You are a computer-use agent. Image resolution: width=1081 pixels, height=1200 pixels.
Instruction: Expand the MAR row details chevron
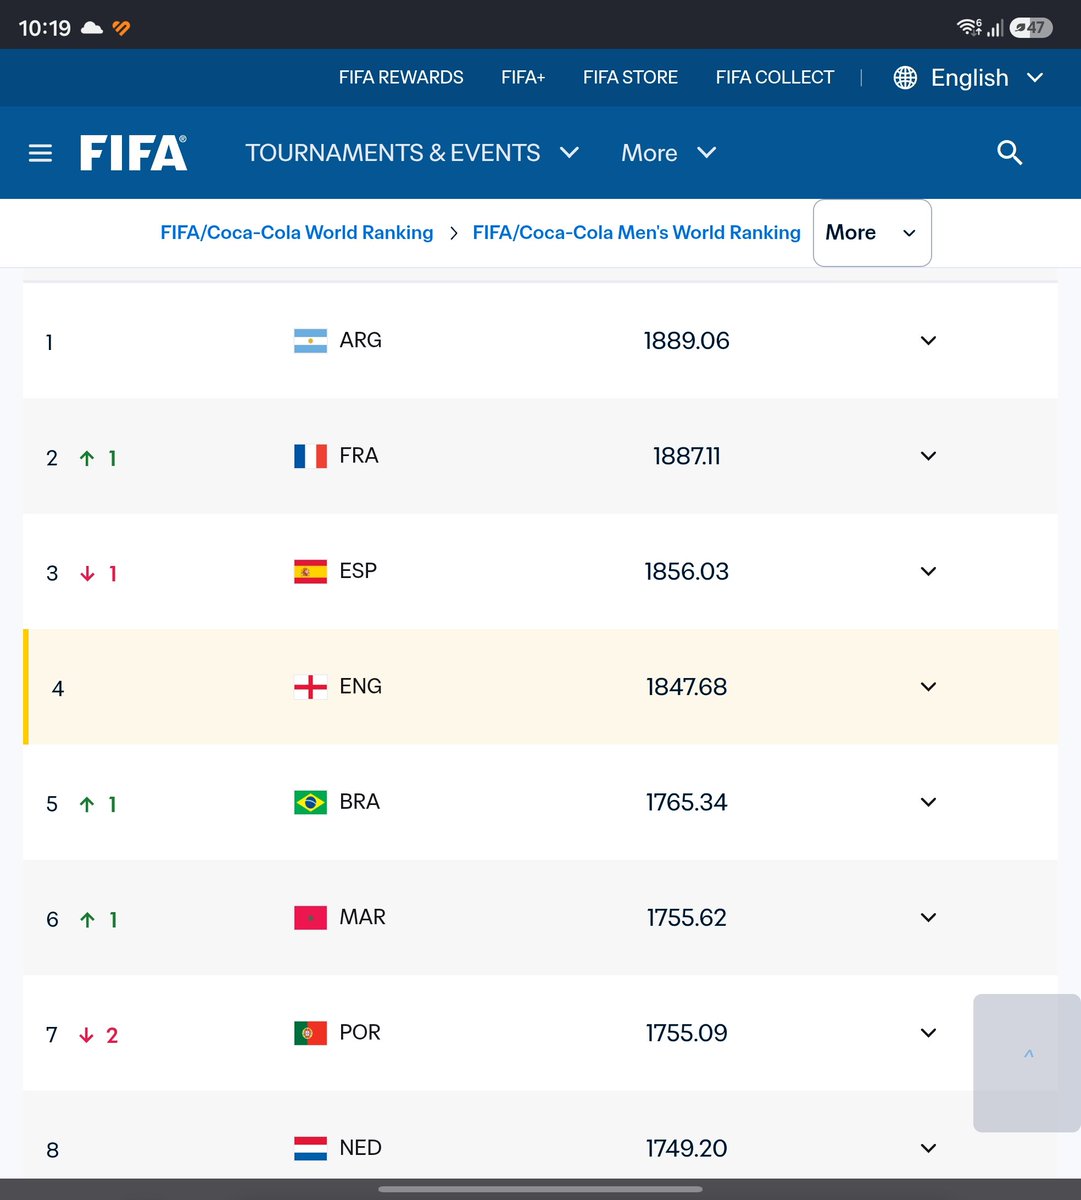[x=928, y=917]
